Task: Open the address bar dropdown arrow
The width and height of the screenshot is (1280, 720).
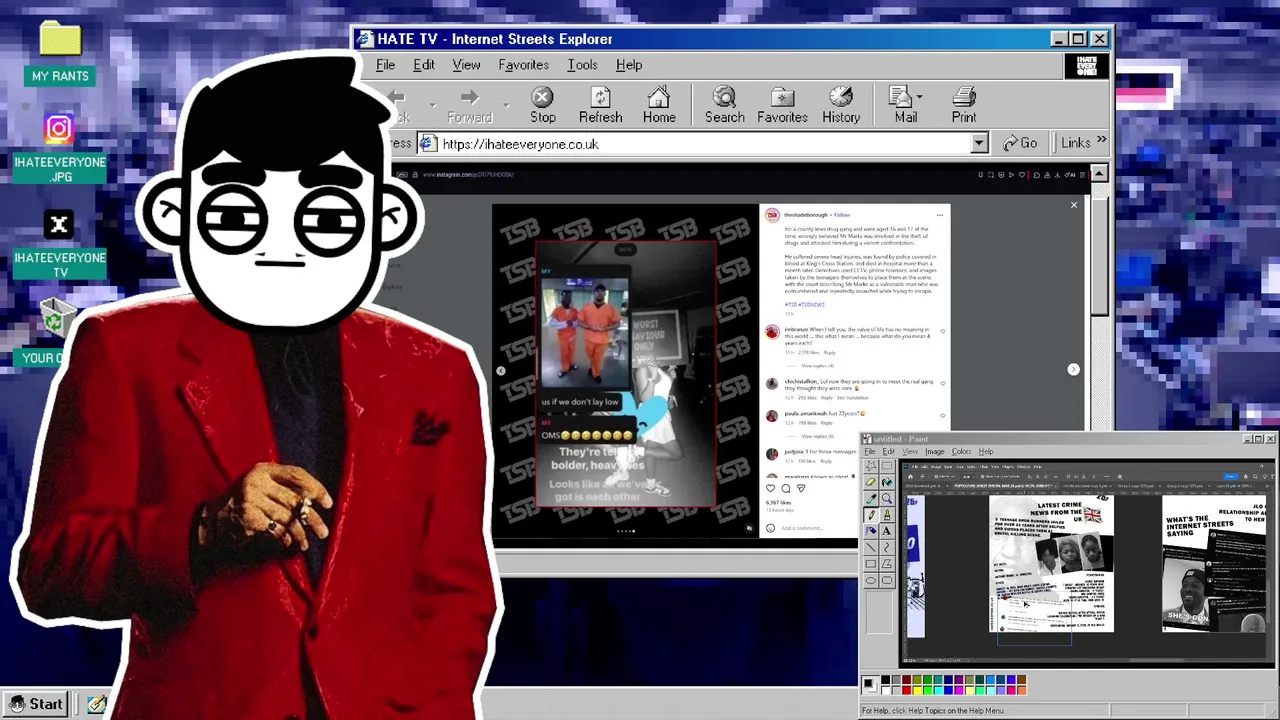Action: tap(979, 144)
